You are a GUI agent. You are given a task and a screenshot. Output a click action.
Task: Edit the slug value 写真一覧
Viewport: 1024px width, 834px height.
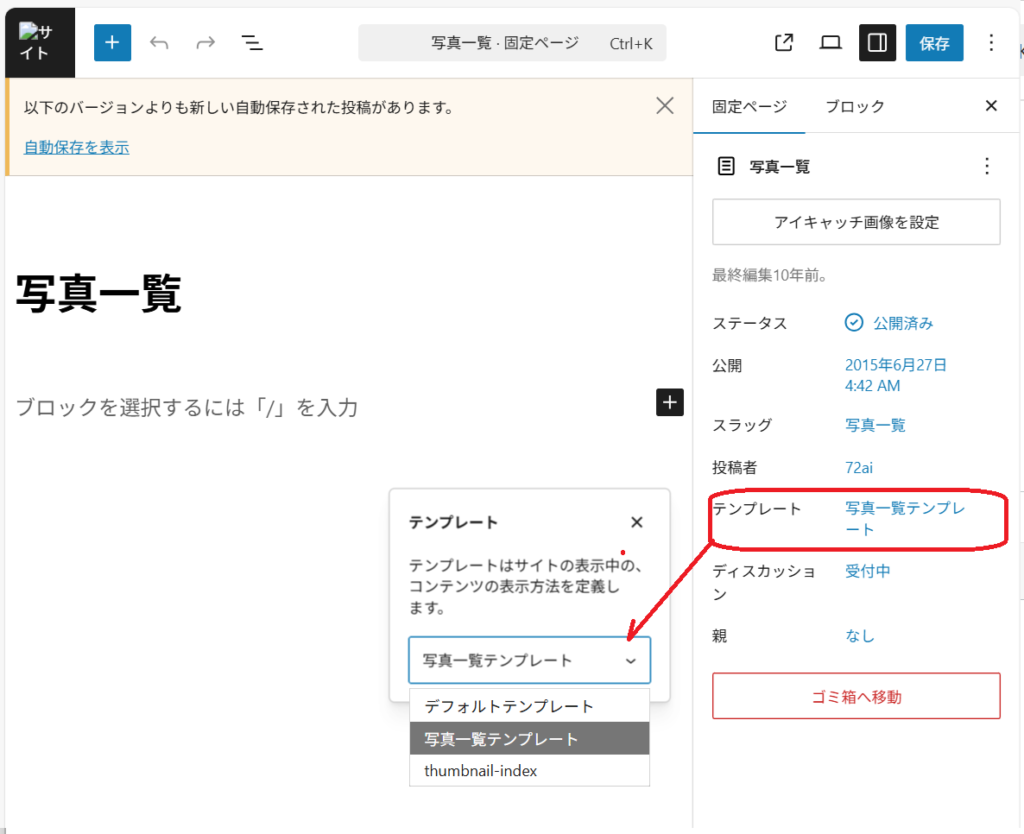[x=875, y=425]
